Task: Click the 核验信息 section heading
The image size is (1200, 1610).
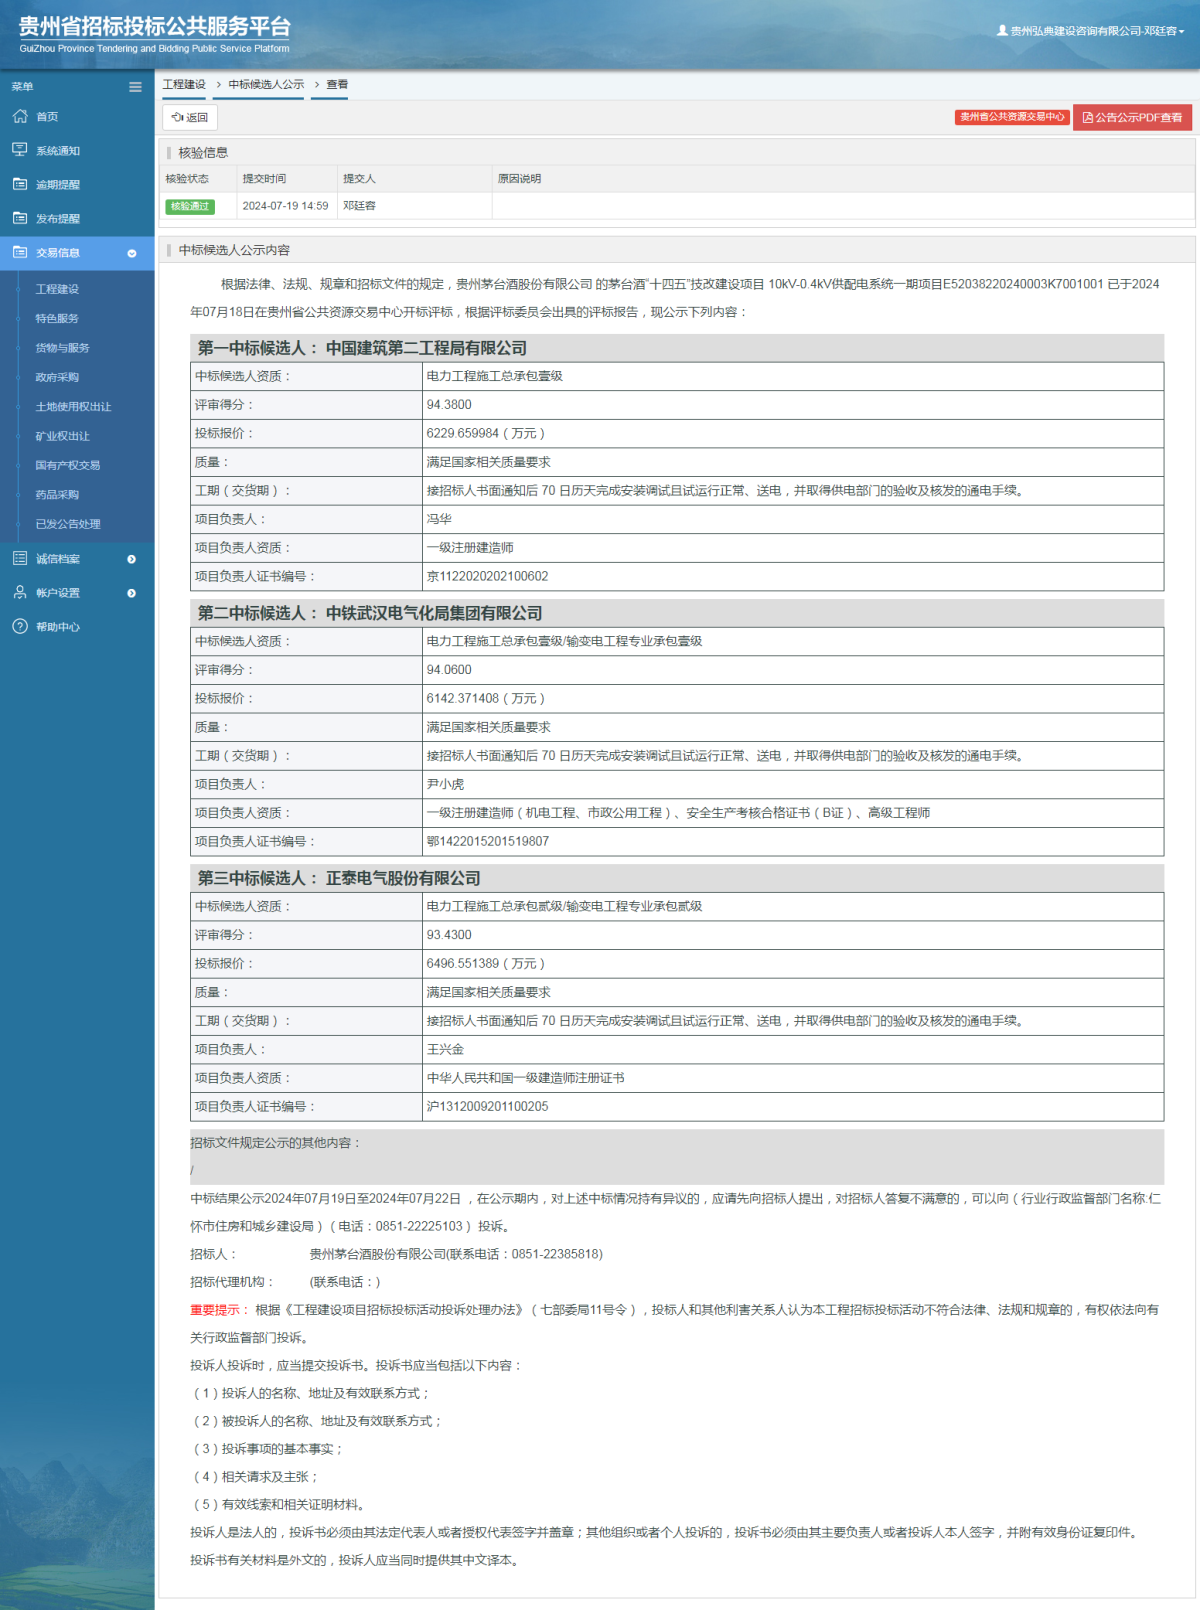Action: click(203, 153)
